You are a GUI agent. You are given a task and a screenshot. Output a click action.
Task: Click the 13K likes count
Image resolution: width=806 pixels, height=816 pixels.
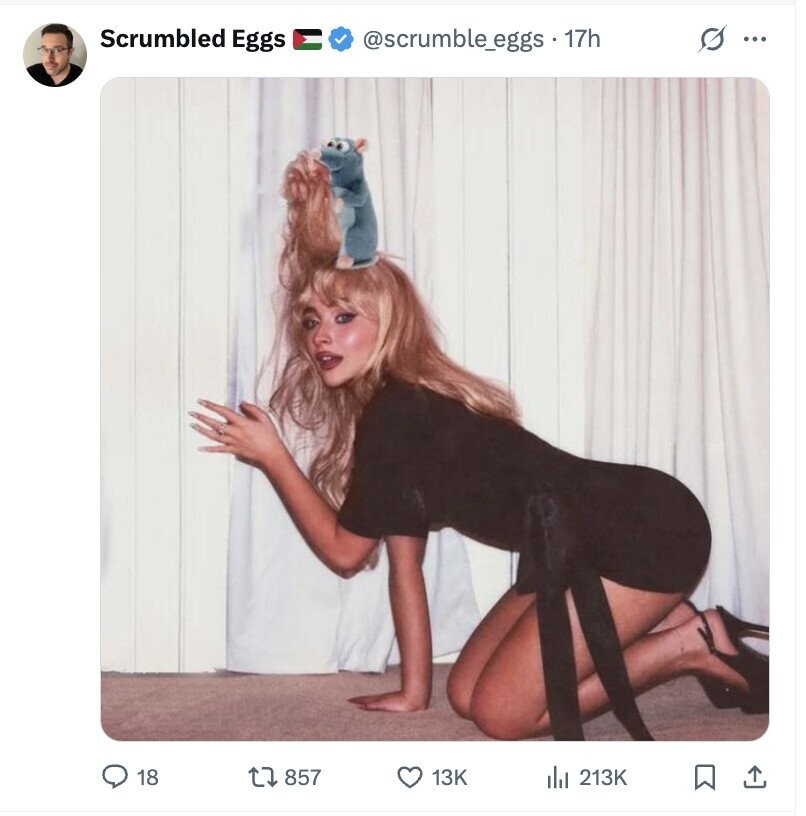(x=449, y=777)
